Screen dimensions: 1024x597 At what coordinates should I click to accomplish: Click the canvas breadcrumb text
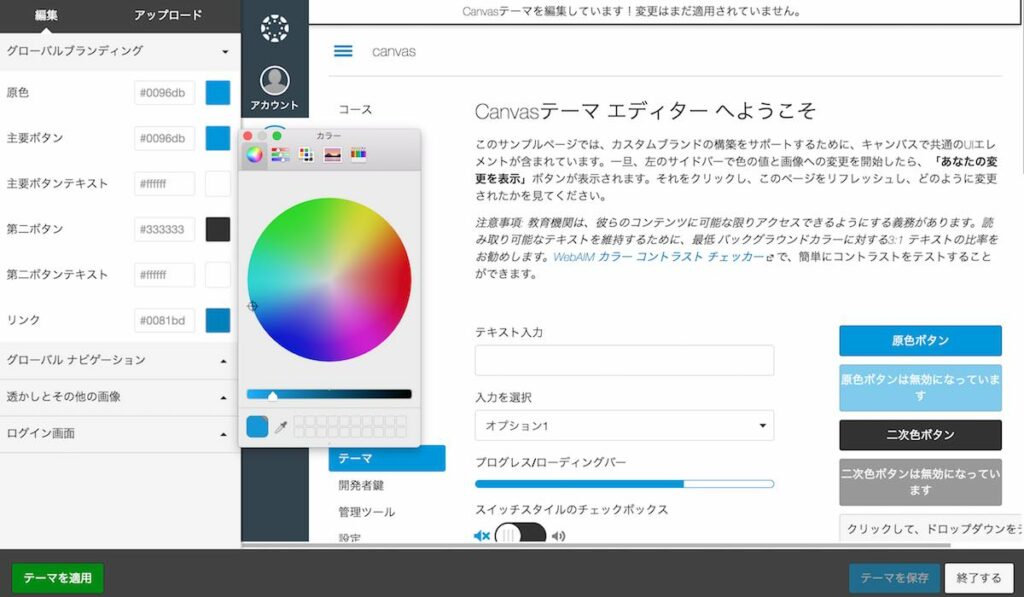[x=394, y=52]
